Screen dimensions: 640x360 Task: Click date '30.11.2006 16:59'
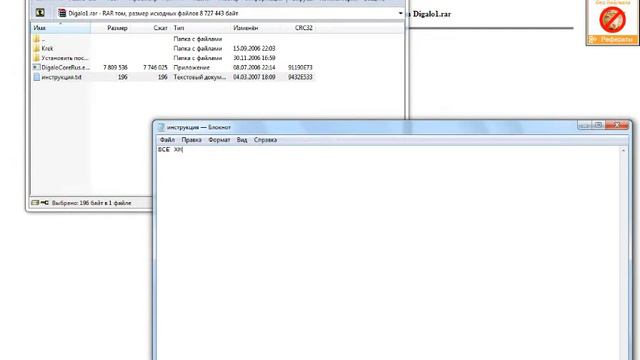254,58
